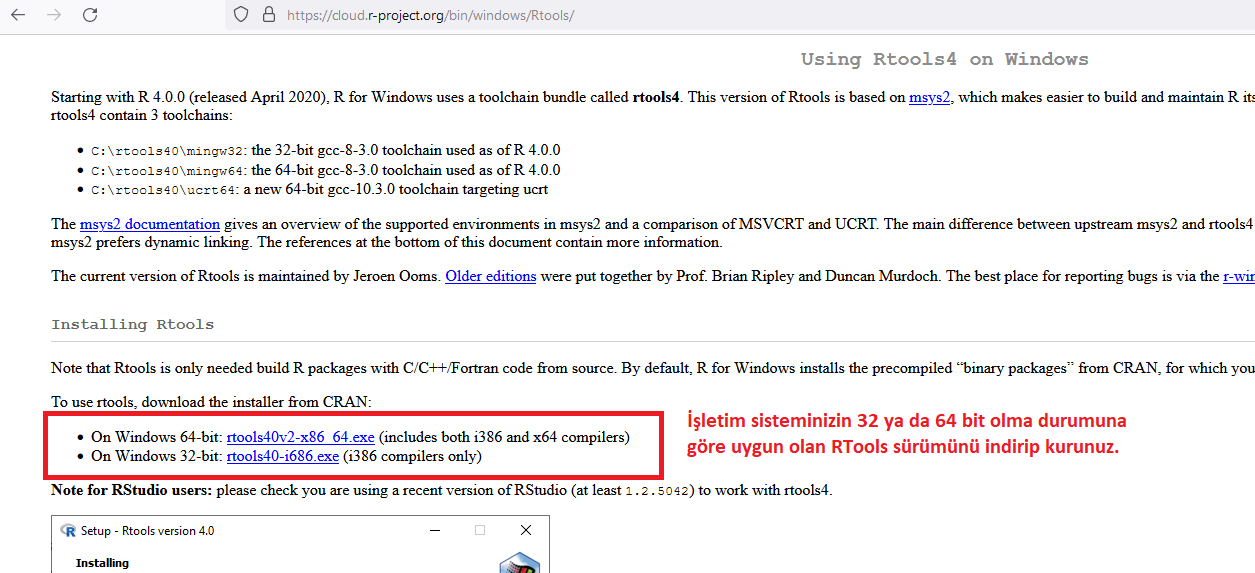Click the 'Installing' label in Setup window

pyautogui.click(x=103, y=563)
